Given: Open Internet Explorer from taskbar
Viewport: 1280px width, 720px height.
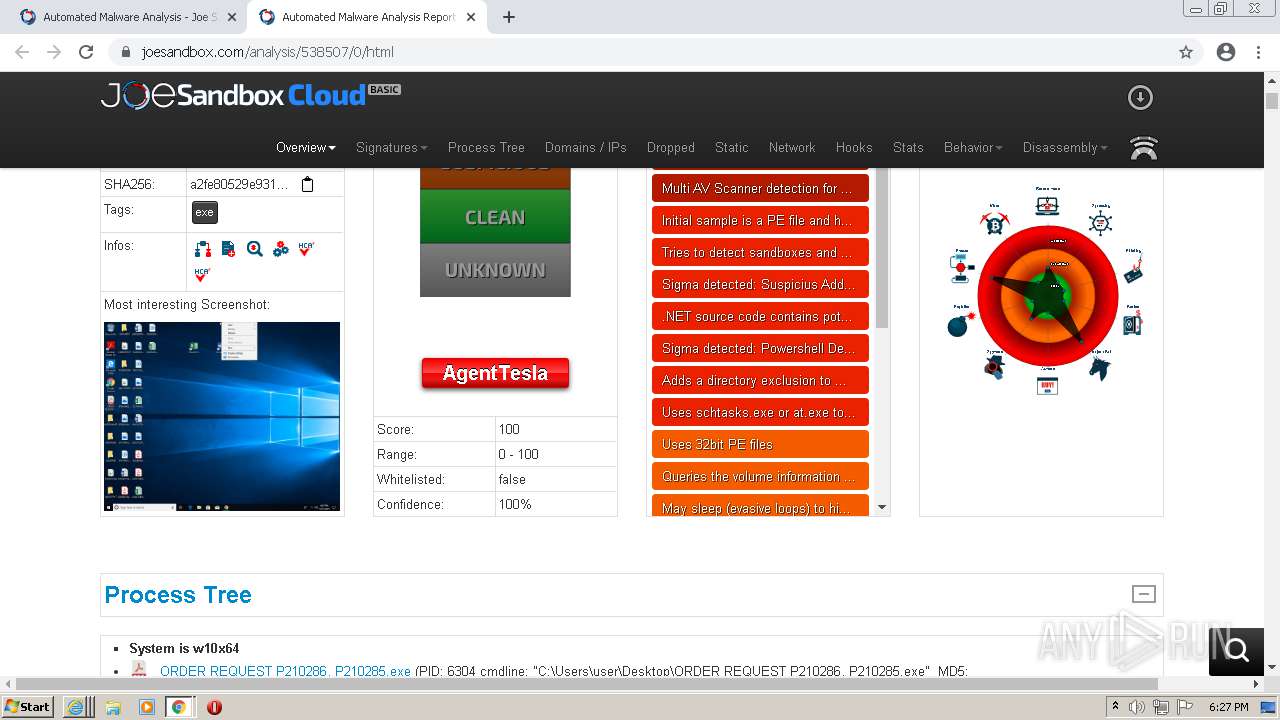Looking at the screenshot, I should pos(76,706).
